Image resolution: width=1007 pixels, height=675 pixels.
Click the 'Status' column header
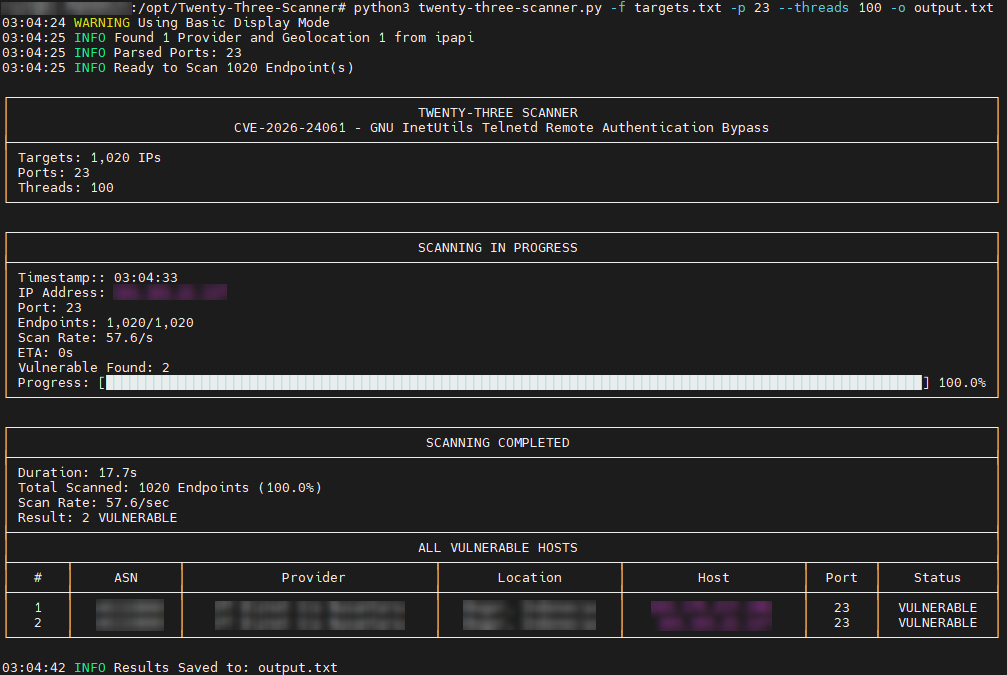938,577
